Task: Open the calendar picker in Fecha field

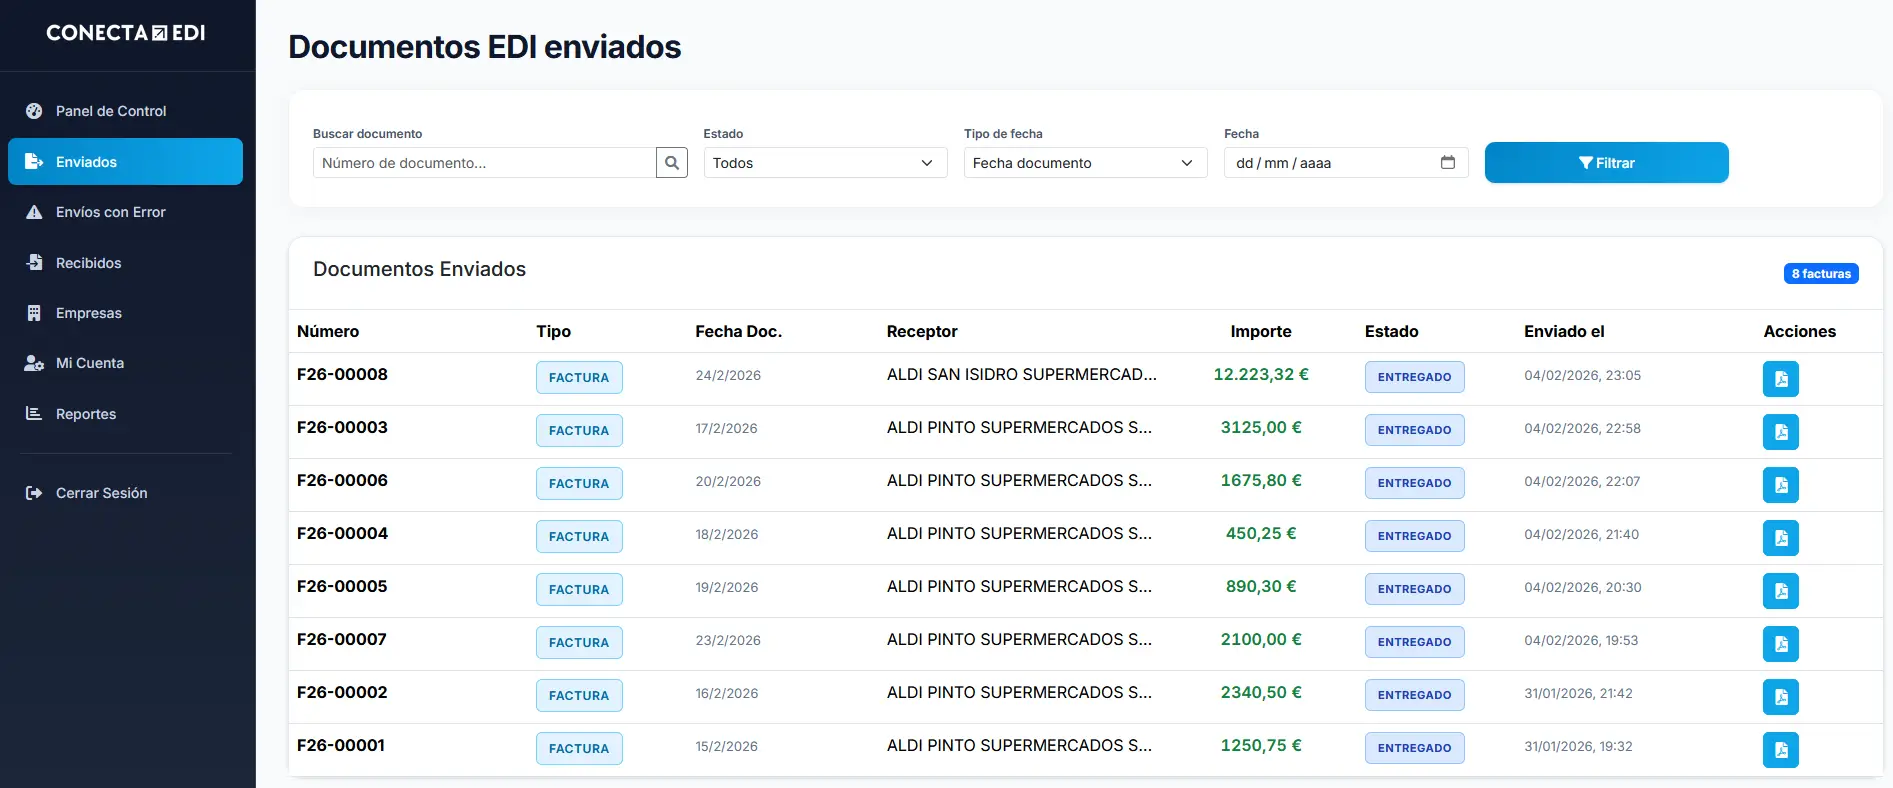Action: tap(1447, 163)
